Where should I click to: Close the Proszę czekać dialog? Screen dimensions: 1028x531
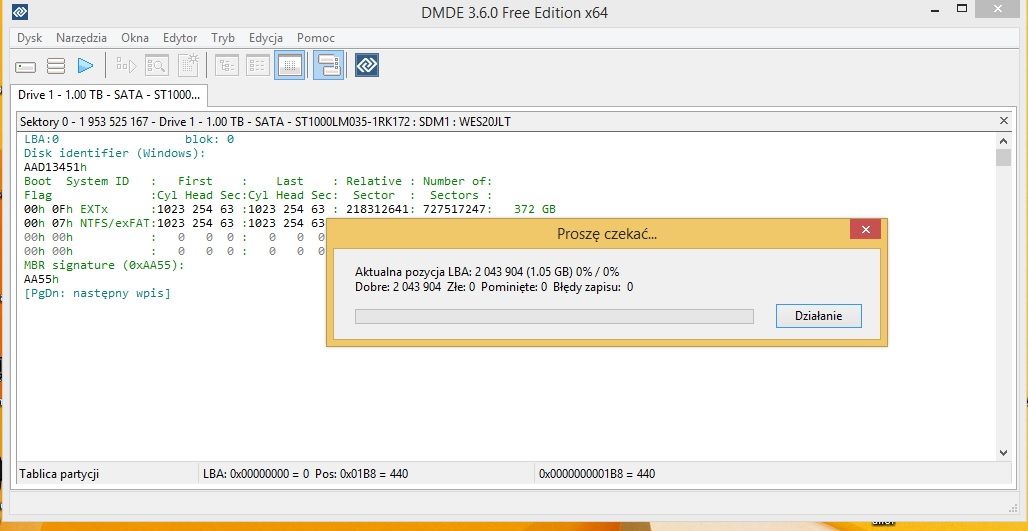pyautogui.click(x=865, y=229)
